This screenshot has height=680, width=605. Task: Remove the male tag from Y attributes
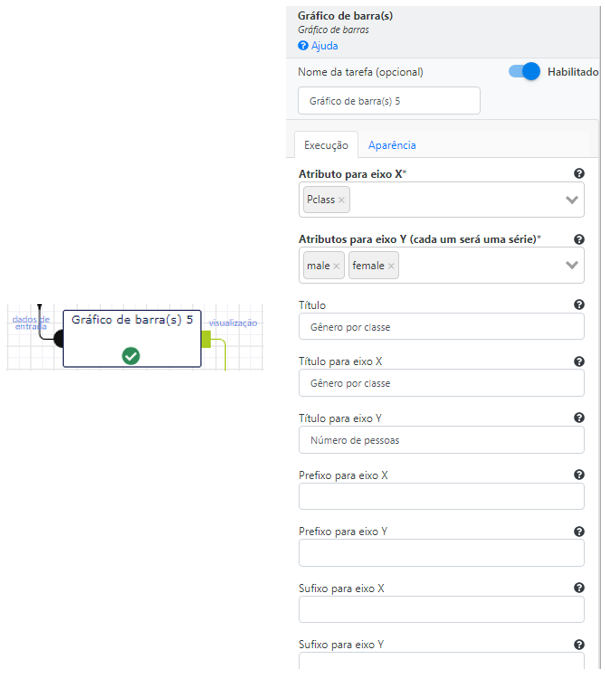pos(336,266)
